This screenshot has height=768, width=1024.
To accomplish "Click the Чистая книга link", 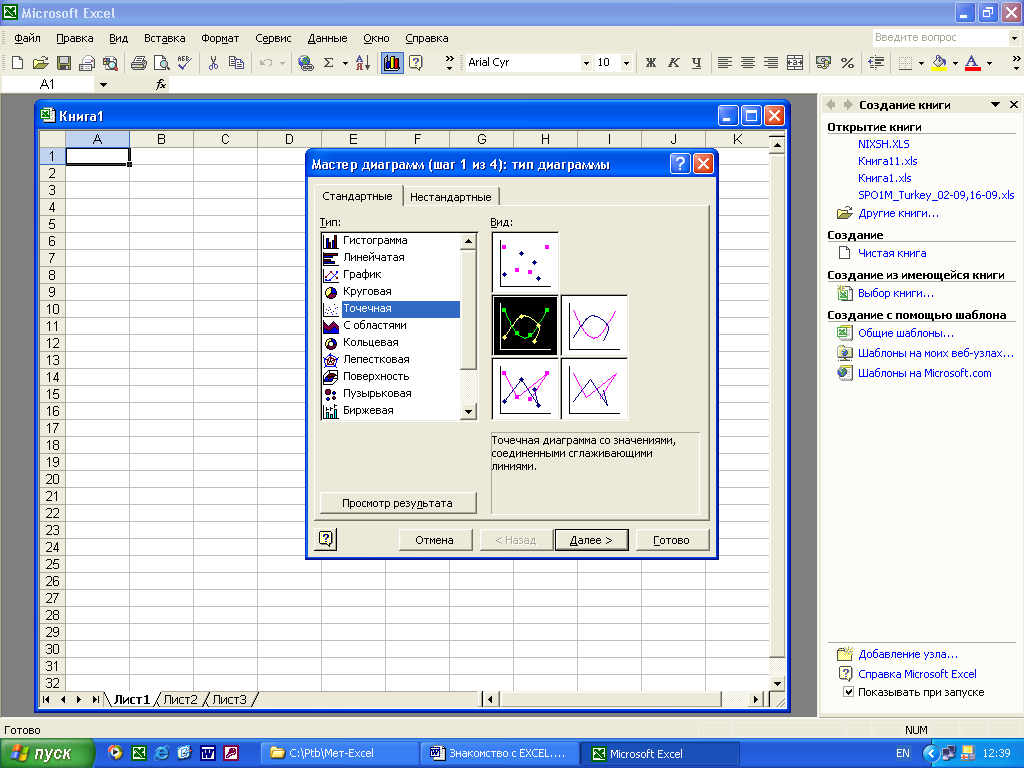I will pyautogui.click(x=892, y=253).
